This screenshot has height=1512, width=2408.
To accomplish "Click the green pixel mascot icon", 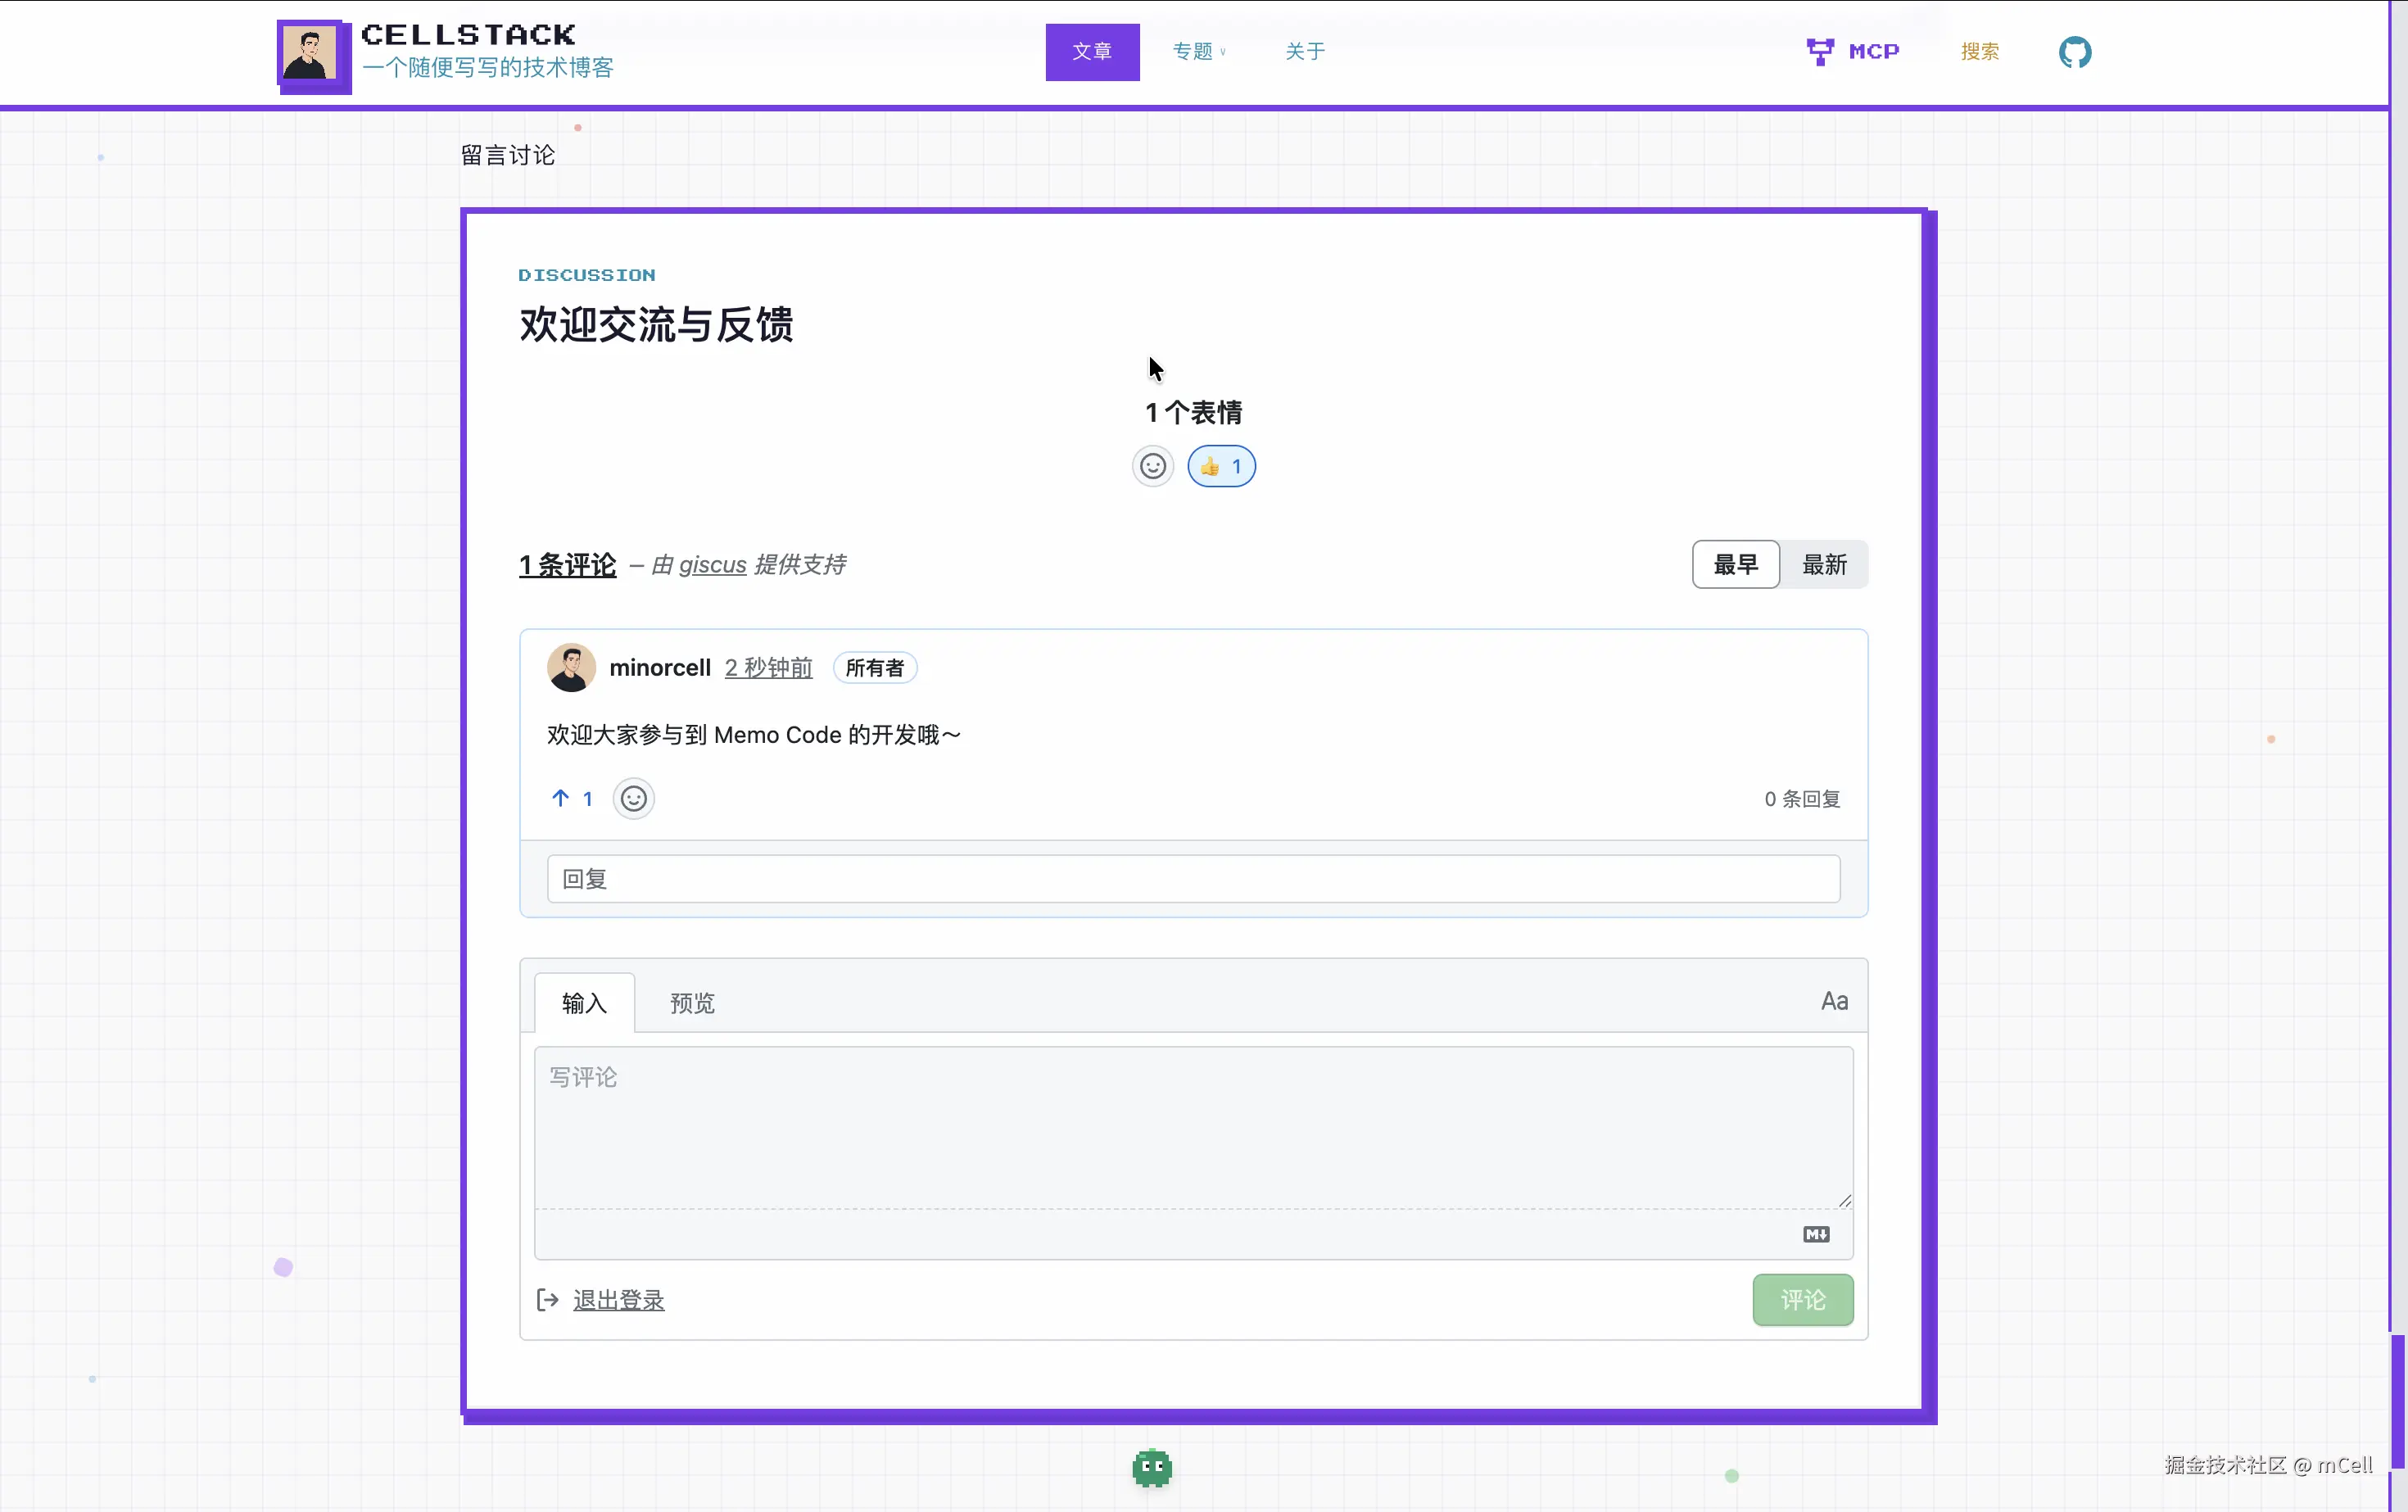I will point(1152,1467).
